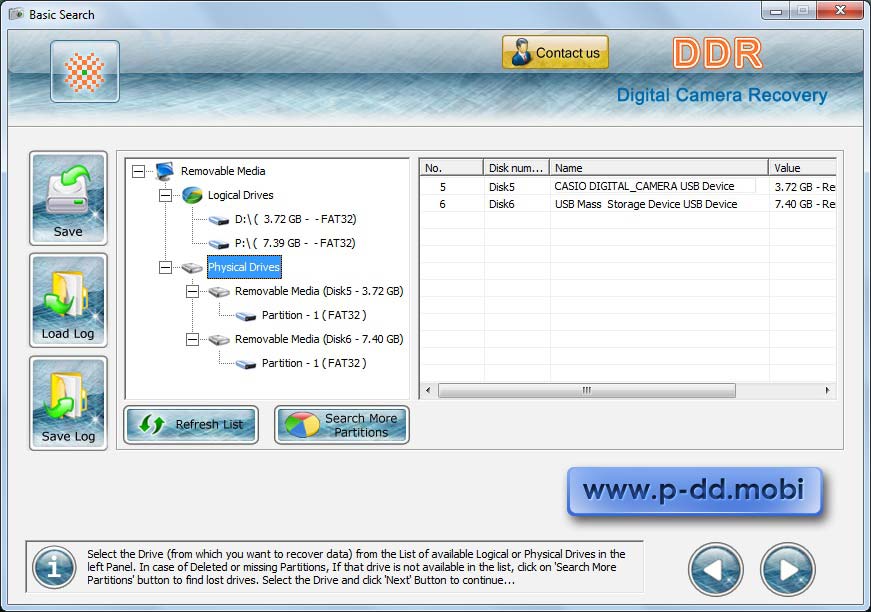
Task: Select Logical Drives tree item
Action: click(241, 195)
